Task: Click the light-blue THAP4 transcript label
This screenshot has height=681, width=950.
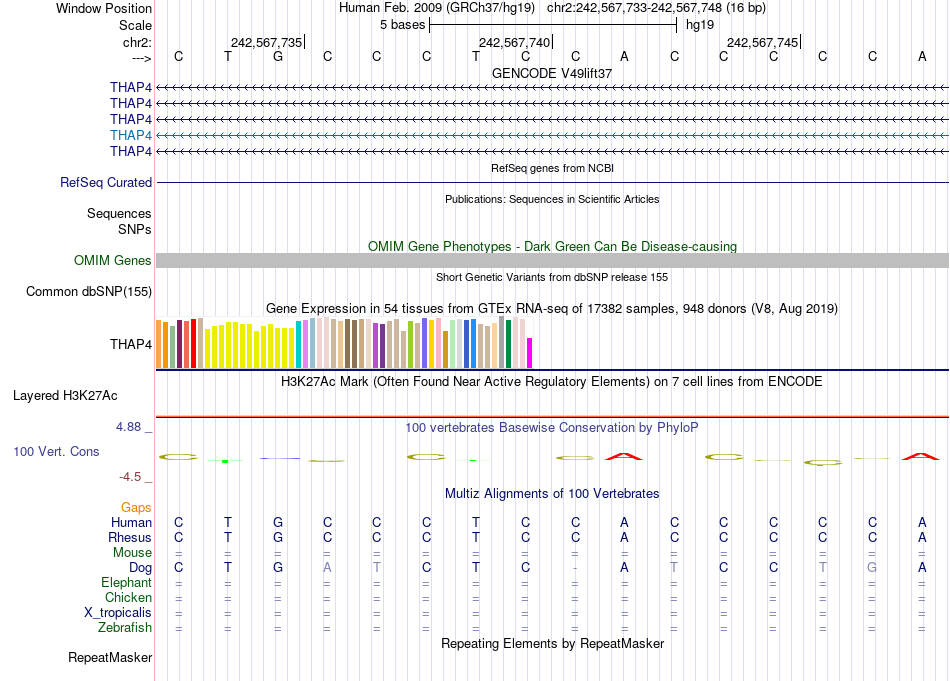Action: (x=131, y=135)
